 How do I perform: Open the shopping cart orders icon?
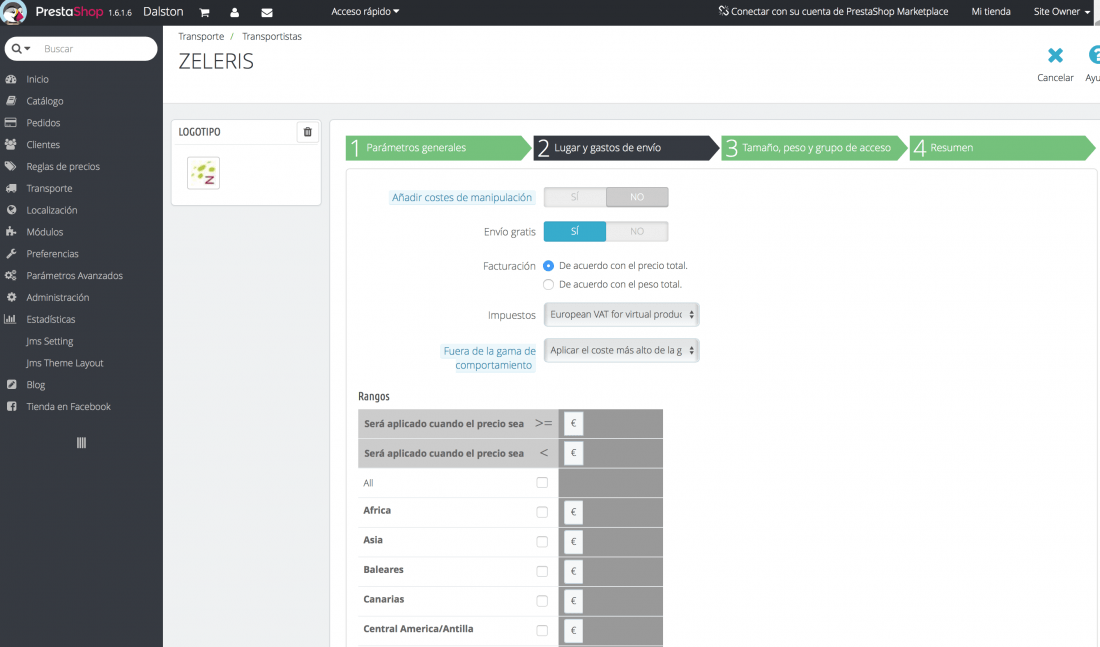click(204, 13)
